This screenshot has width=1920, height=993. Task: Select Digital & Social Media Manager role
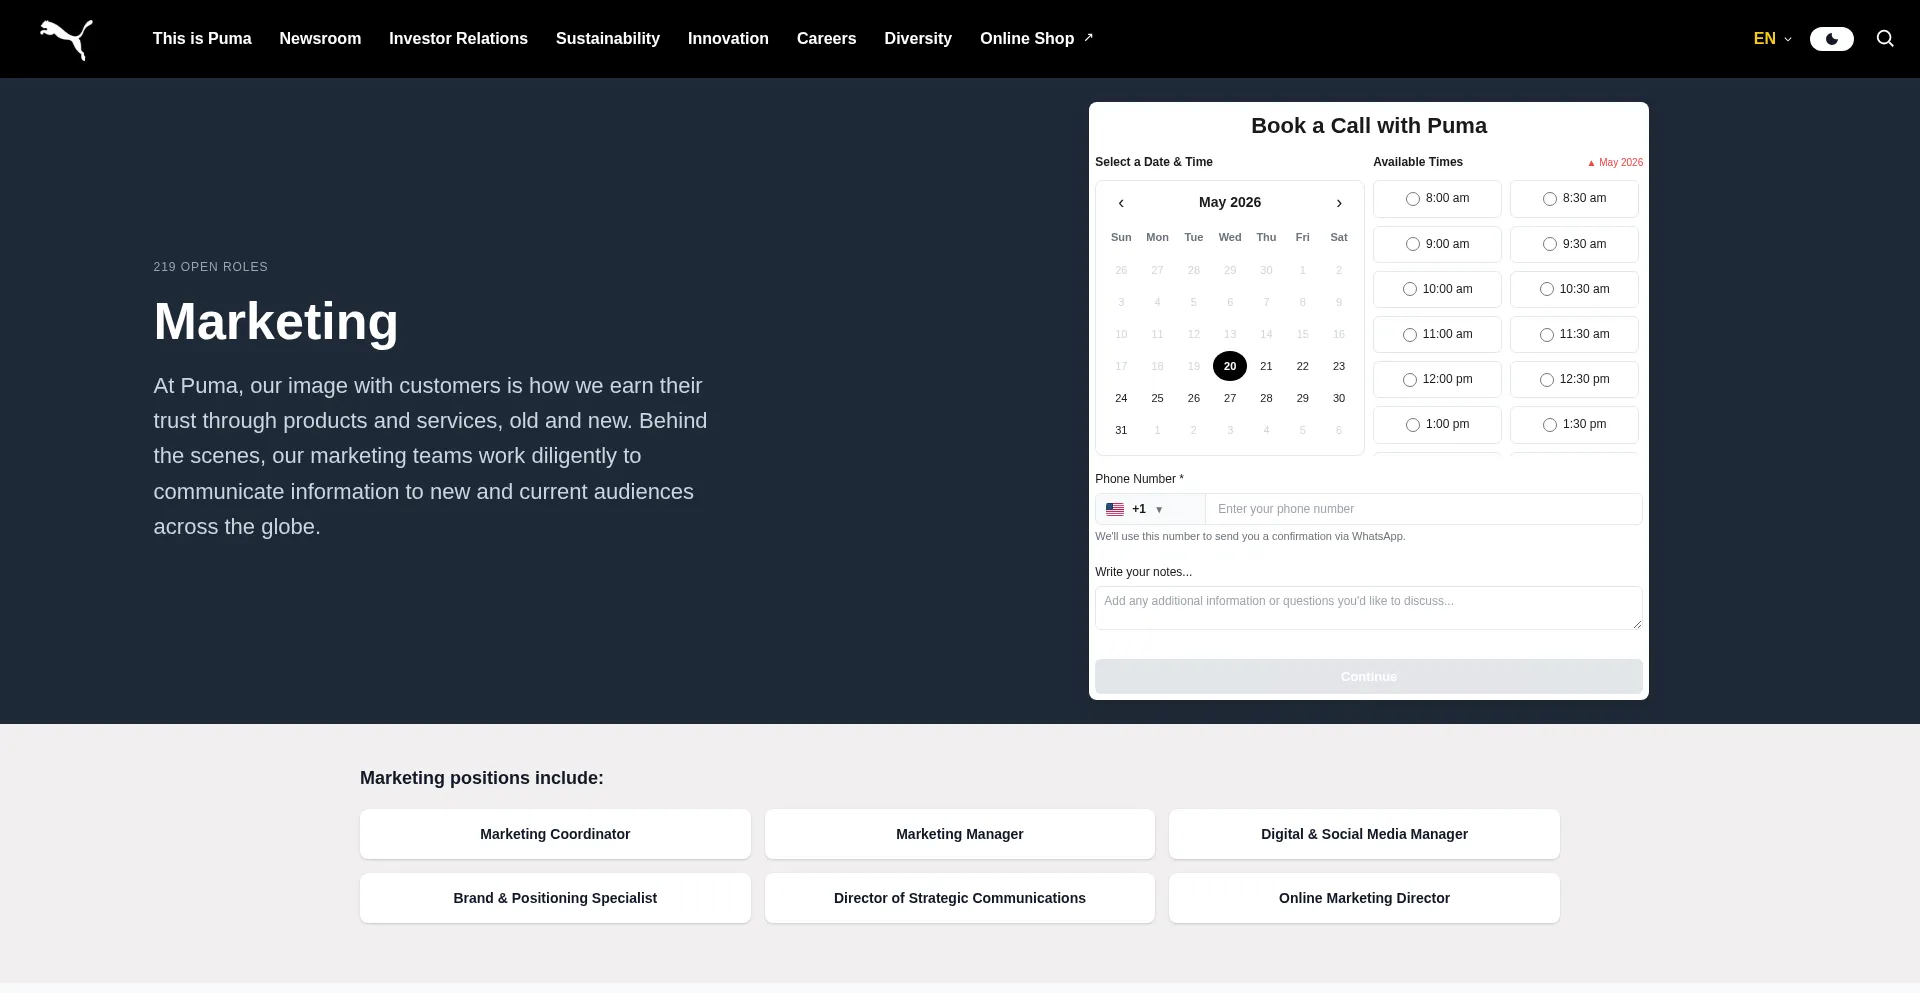(1364, 834)
